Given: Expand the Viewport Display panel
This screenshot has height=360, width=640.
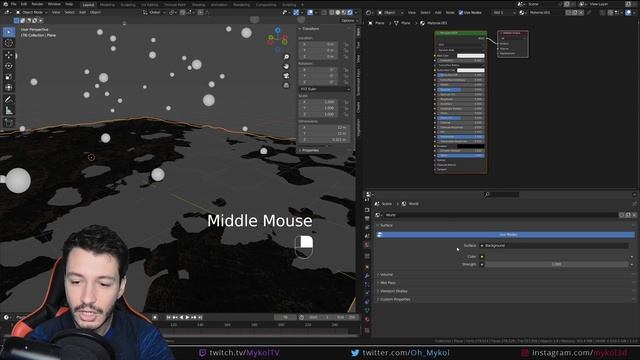Looking at the screenshot, I should point(393,291).
